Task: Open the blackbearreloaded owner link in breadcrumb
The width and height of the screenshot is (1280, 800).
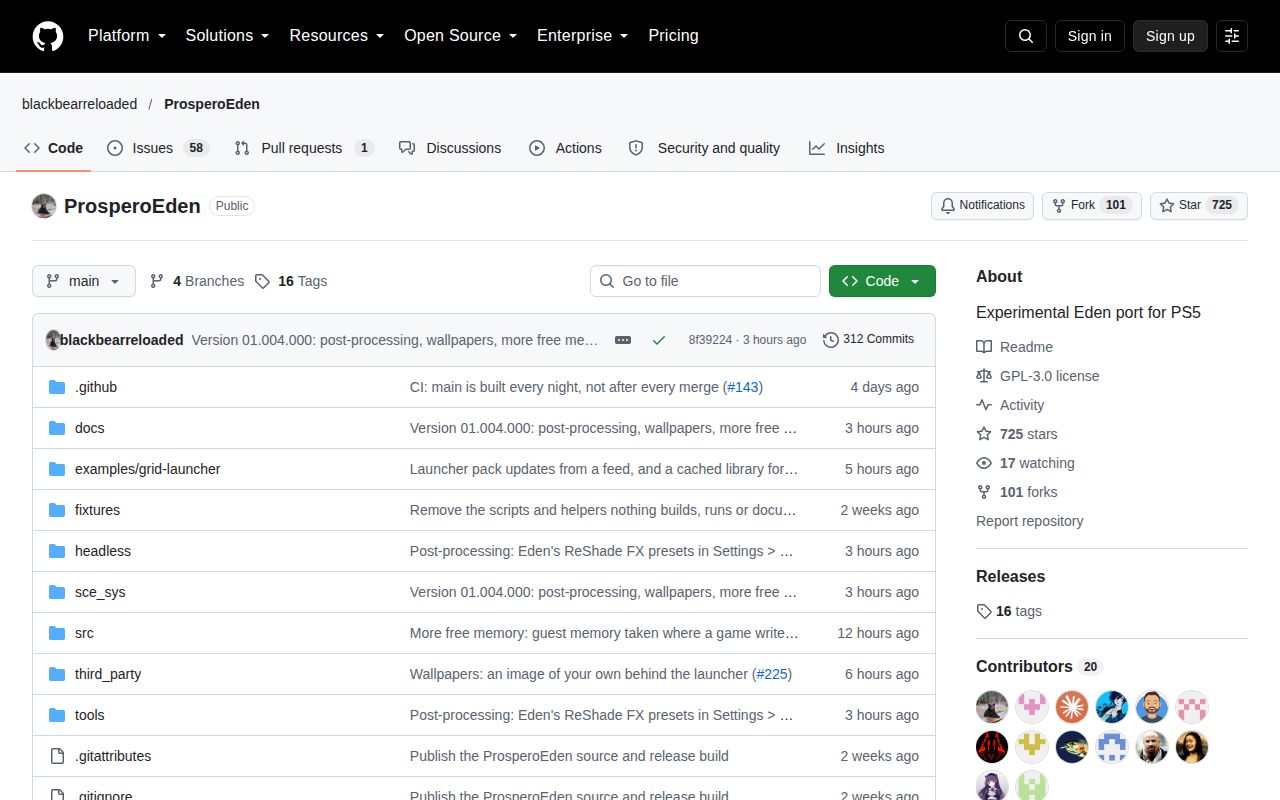Action: pyautogui.click(x=80, y=104)
